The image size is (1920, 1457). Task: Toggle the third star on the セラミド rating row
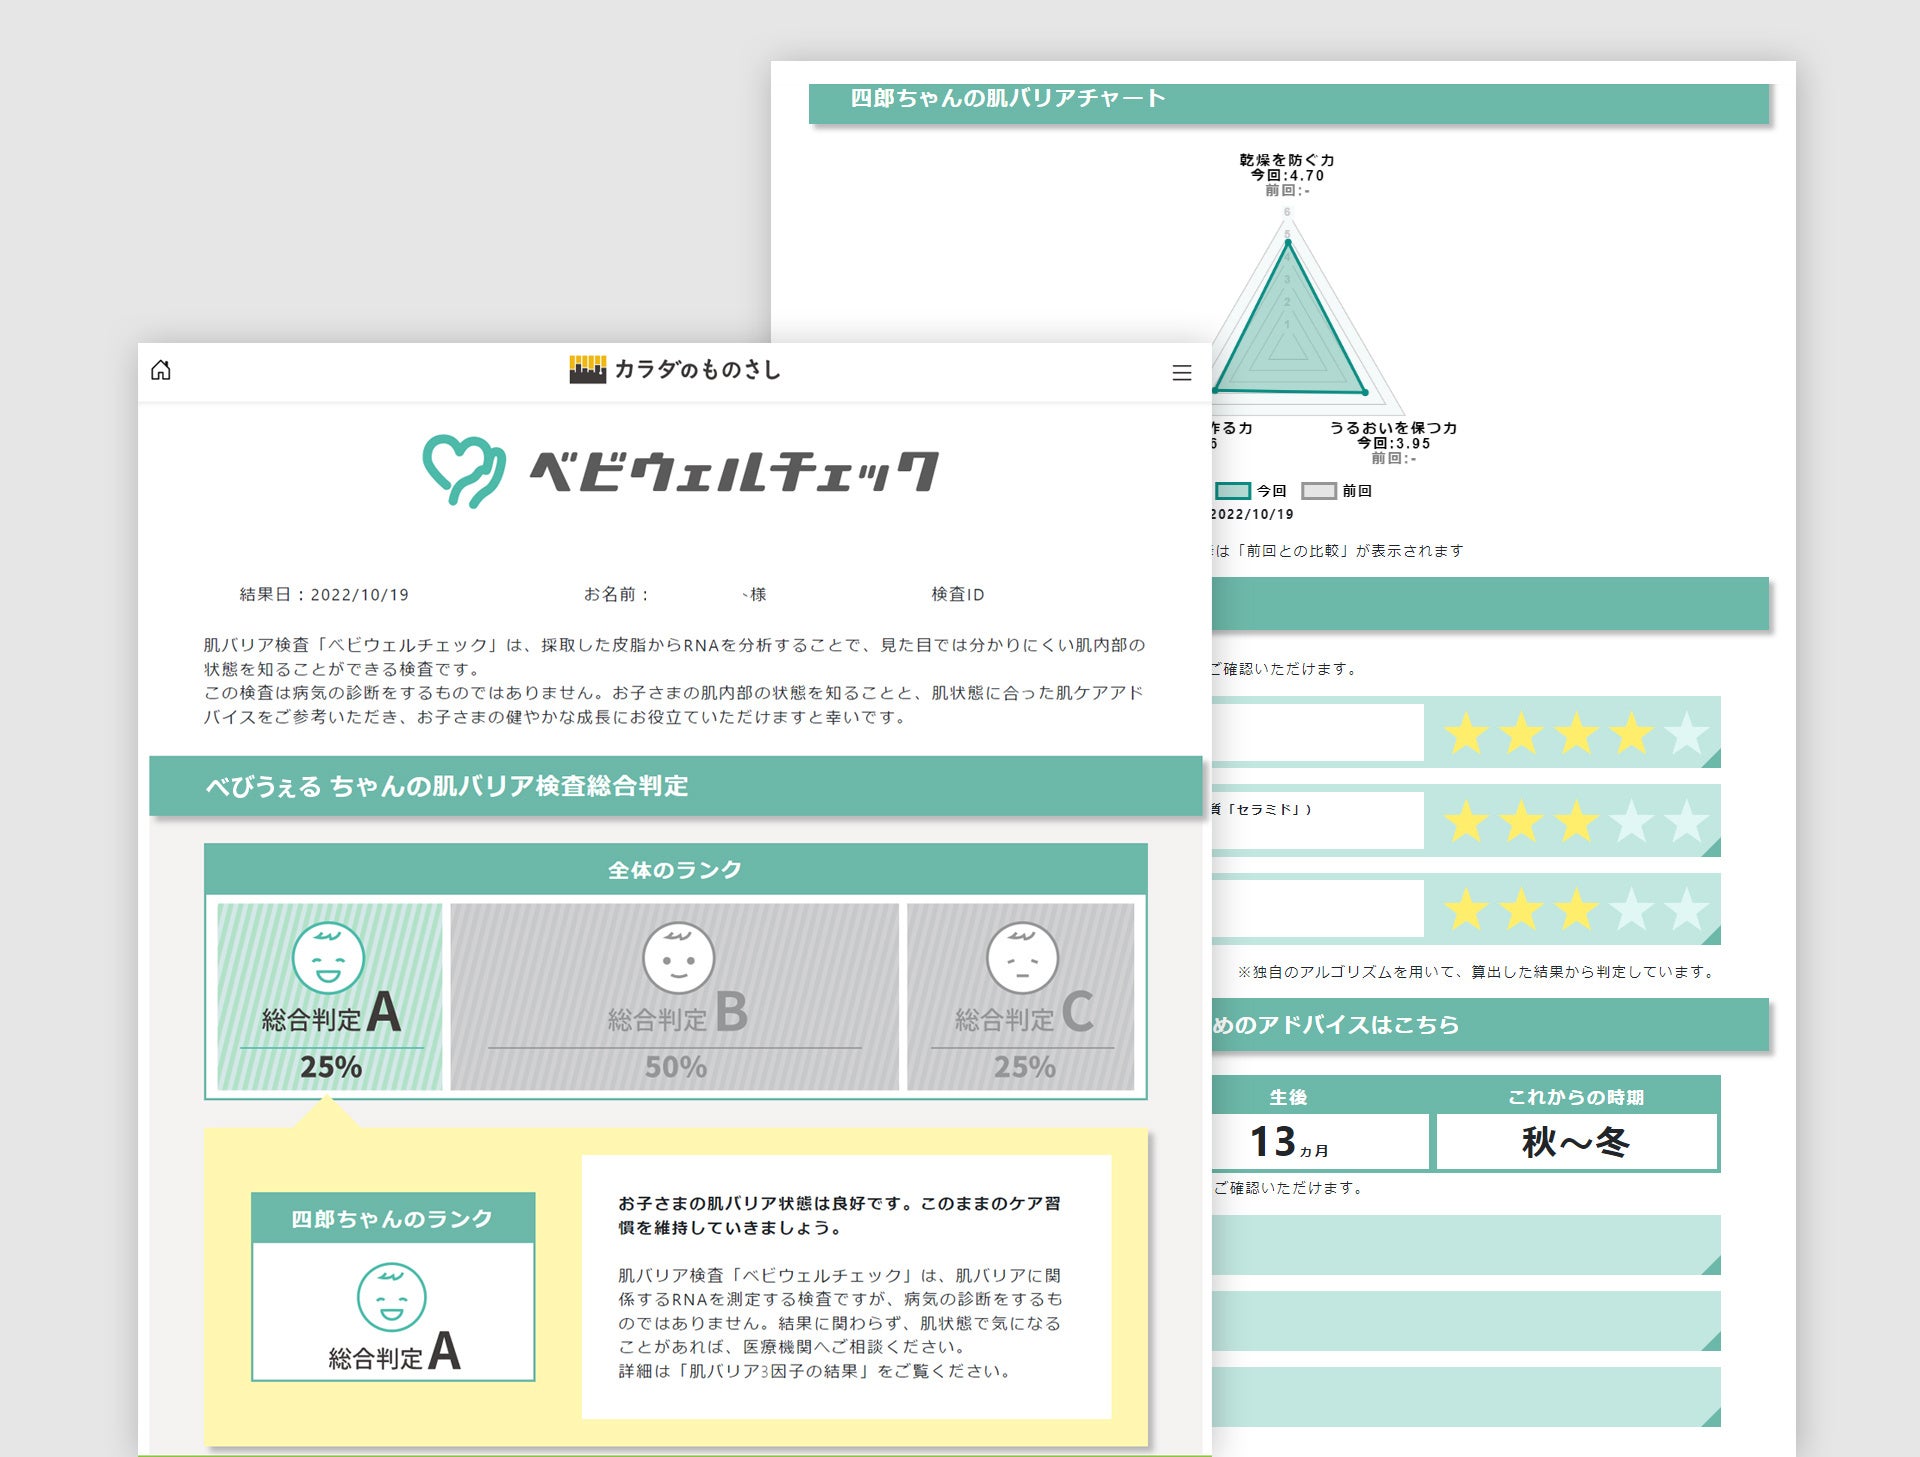click(x=1576, y=820)
